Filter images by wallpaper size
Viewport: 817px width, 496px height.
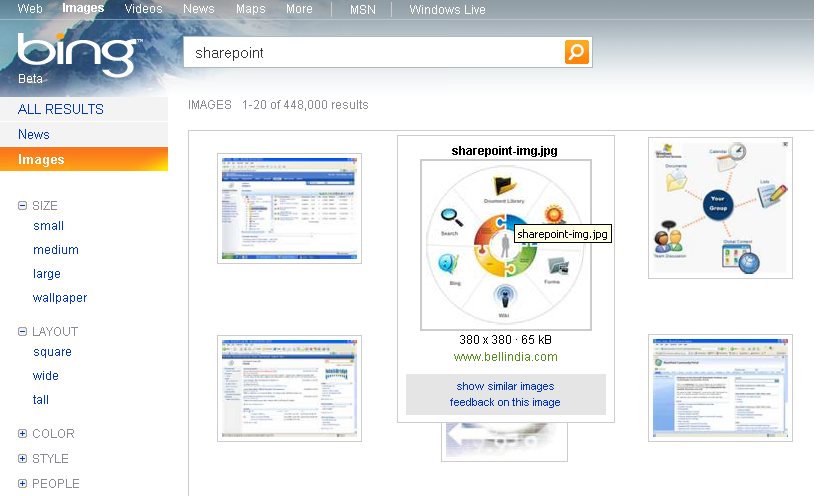60,298
